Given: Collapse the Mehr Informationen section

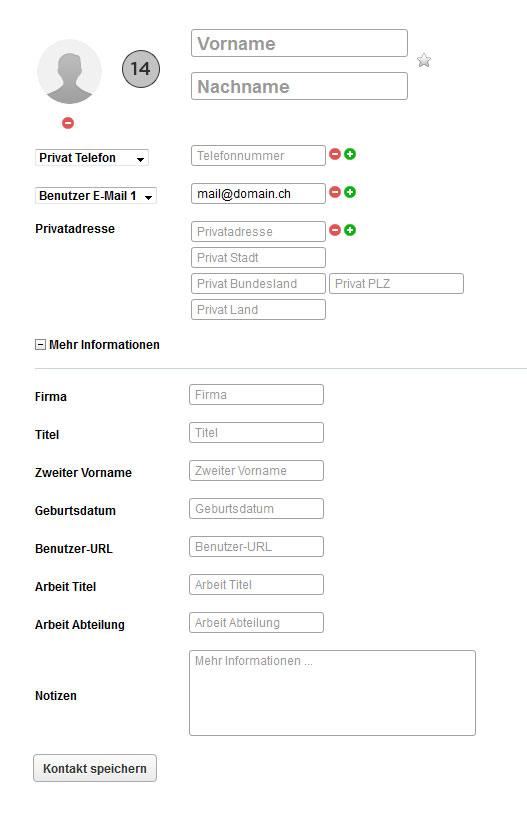Looking at the screenshot, I should 40,345.
